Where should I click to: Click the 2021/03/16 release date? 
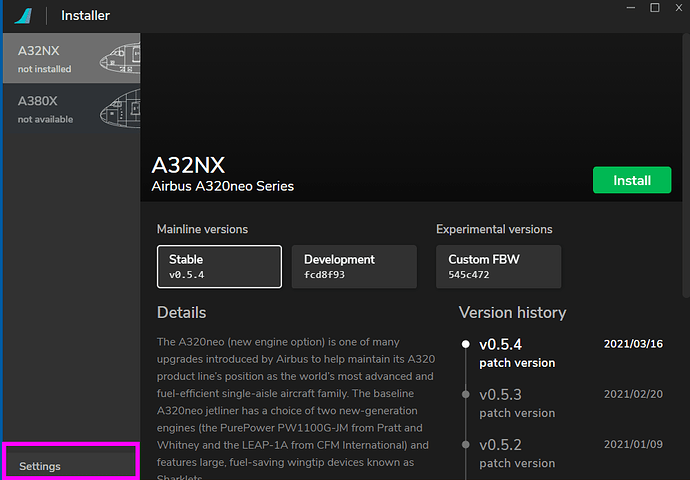tap(633, 344)
